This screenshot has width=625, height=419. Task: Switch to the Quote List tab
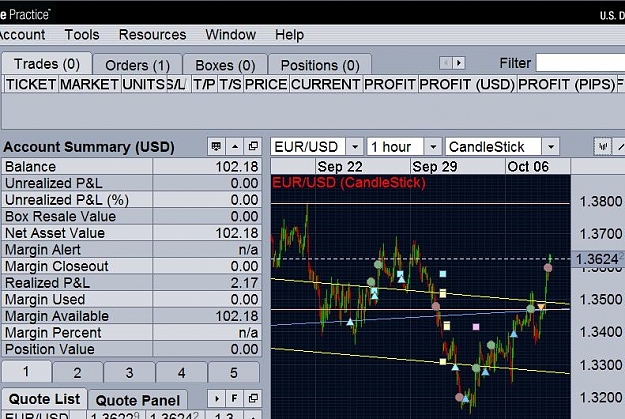pos(44,399)
